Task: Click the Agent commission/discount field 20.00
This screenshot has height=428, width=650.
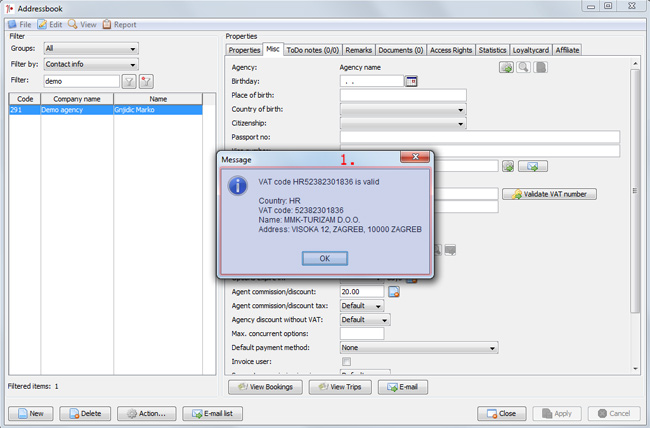Action: point(362,292)
